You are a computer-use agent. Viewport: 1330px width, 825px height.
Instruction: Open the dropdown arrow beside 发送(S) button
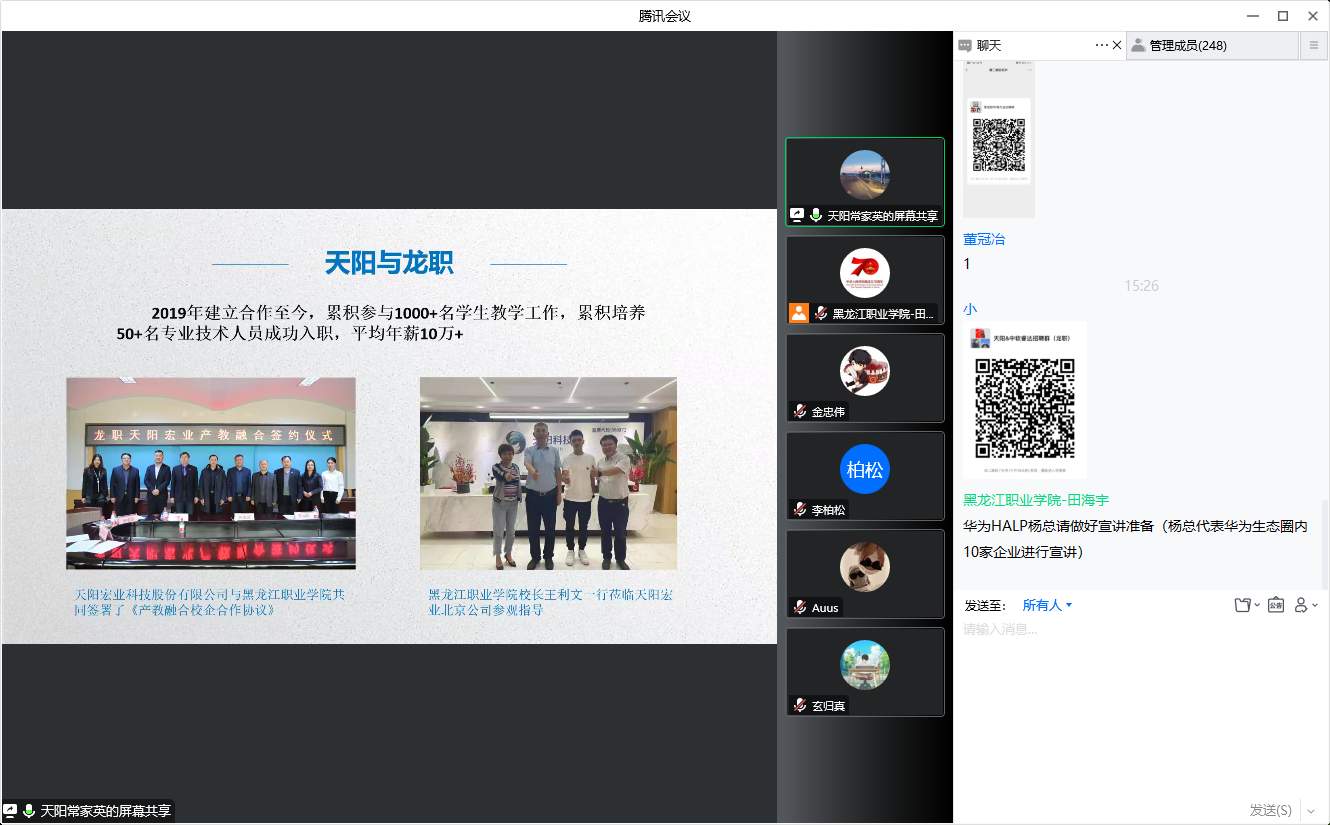[1311, 810]
